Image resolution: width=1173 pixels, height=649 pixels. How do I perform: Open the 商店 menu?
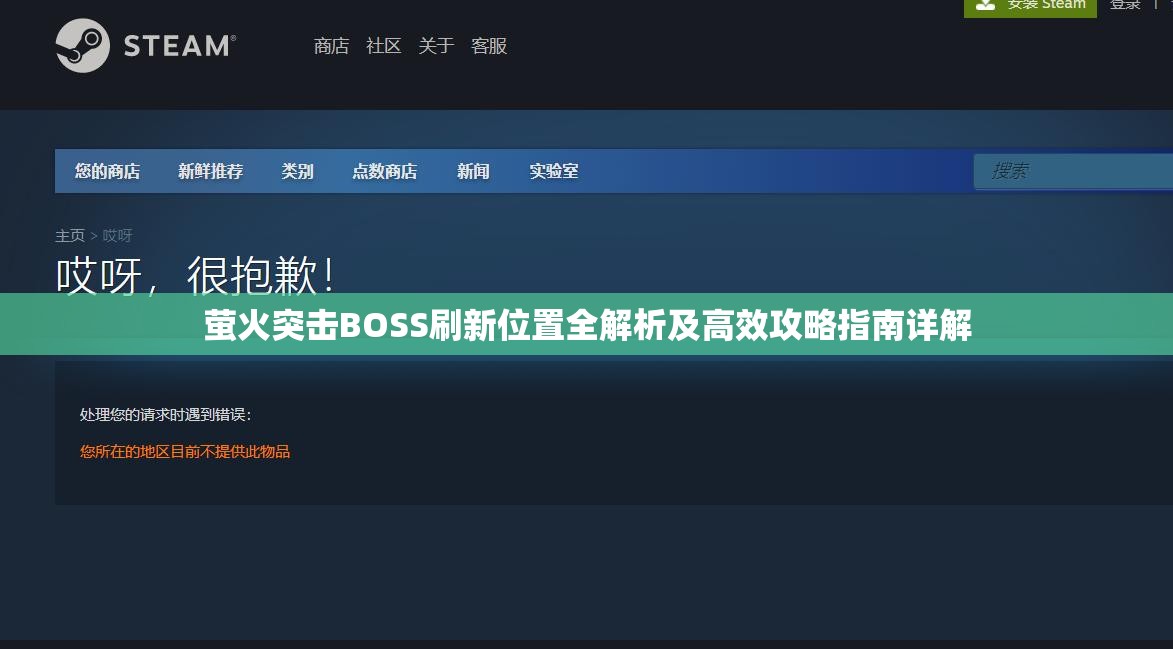(x=331, y=46)
